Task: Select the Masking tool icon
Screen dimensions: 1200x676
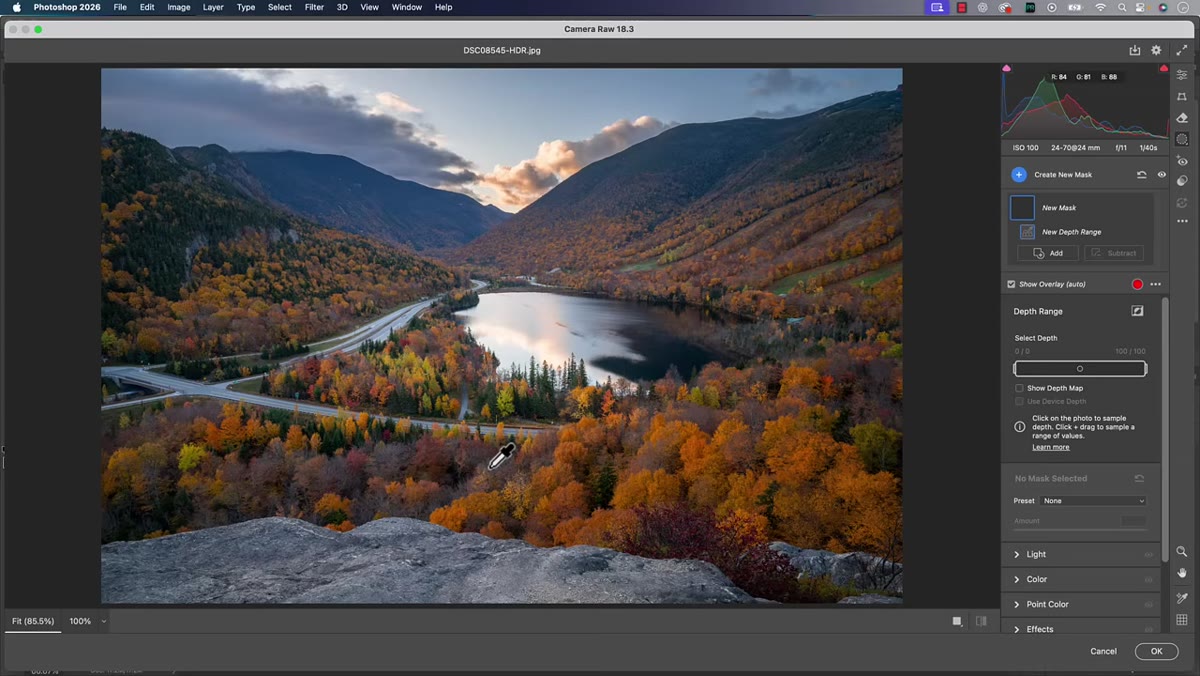Action: [1182, 139]
